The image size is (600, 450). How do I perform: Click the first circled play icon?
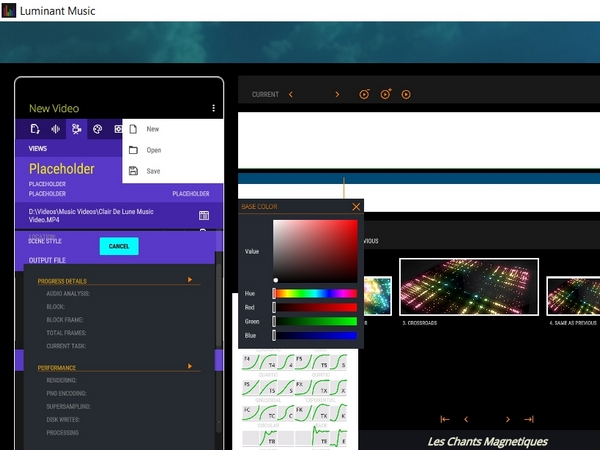364,94
